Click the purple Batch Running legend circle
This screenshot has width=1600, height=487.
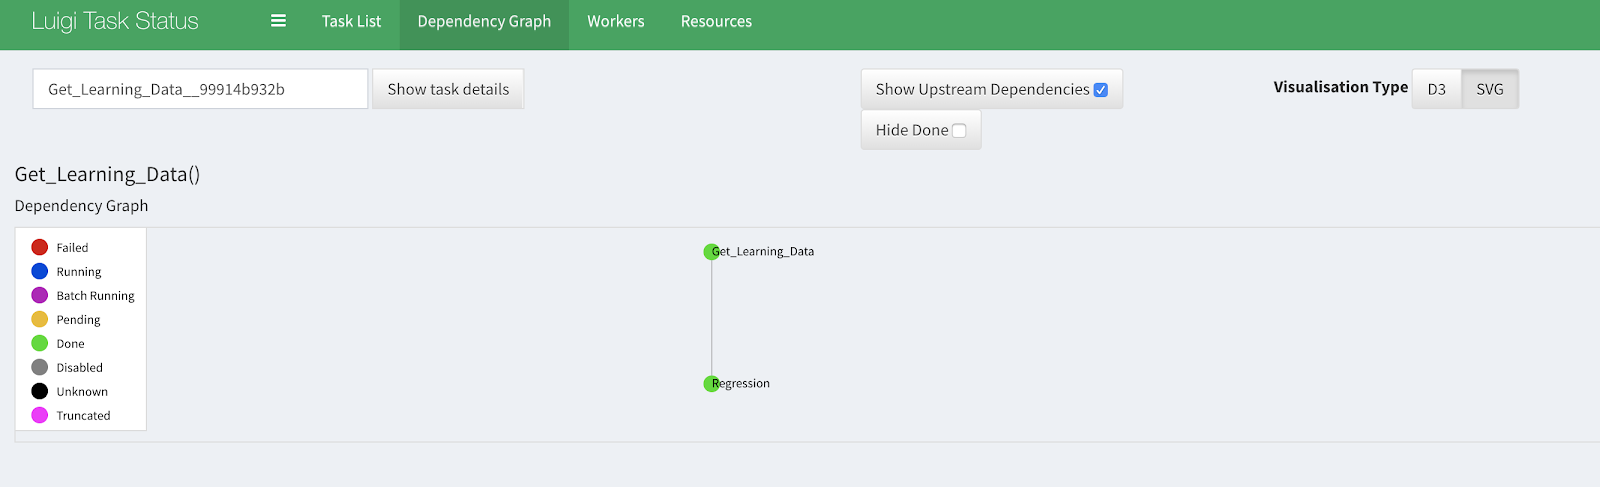click(40, 295)
